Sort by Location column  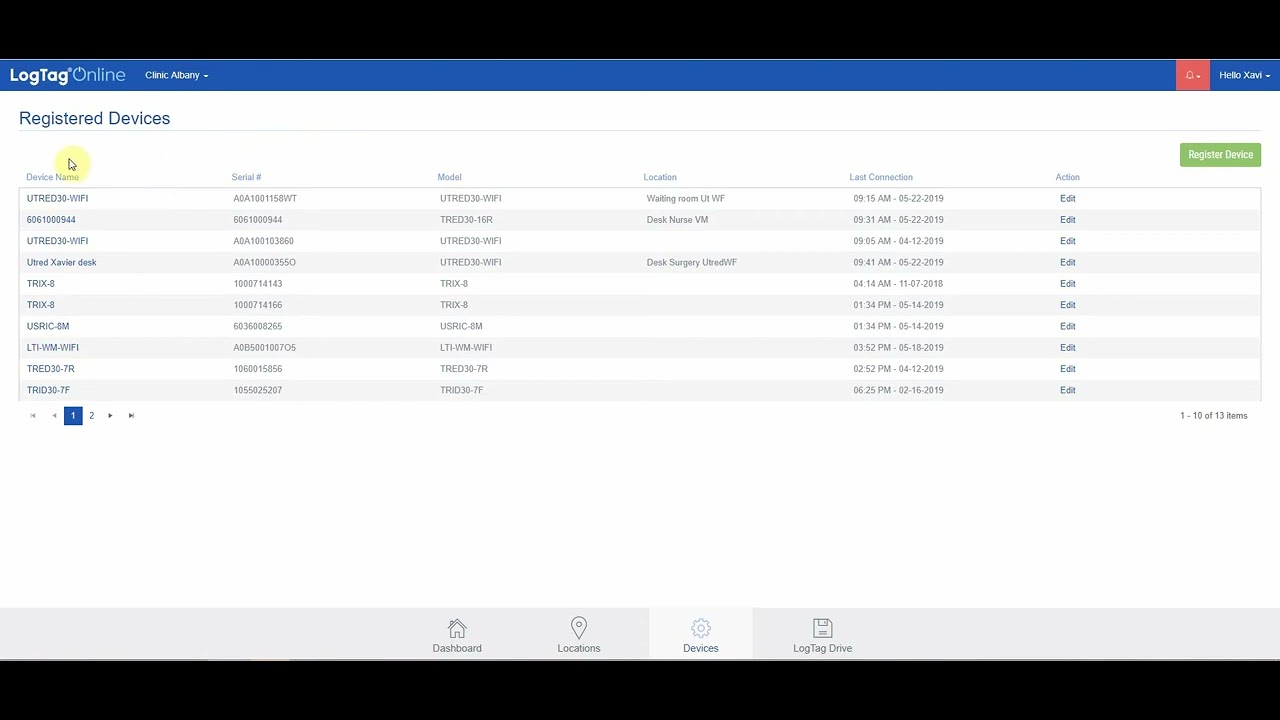point(660,177)
